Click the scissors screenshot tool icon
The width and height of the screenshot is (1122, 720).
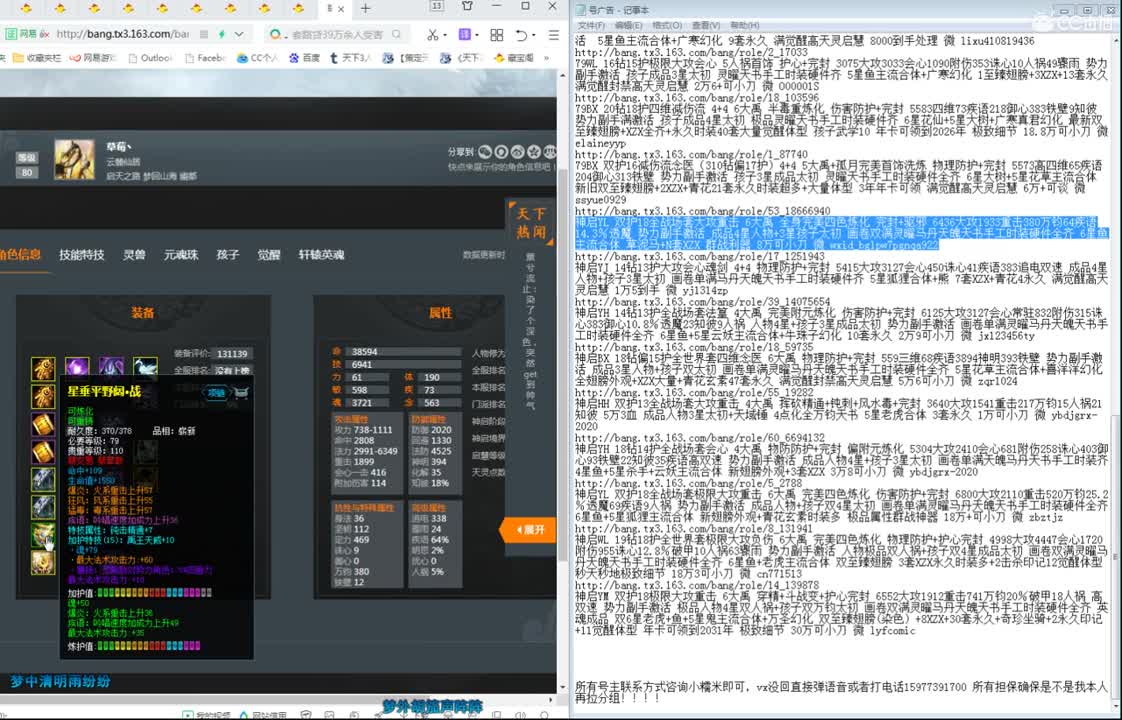coord(432,35)
